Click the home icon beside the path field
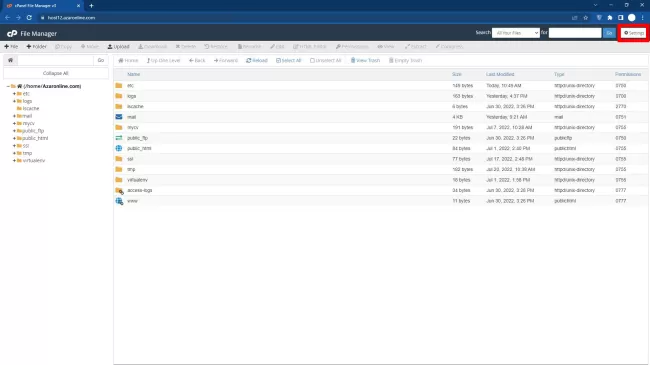 pos(10,60)
